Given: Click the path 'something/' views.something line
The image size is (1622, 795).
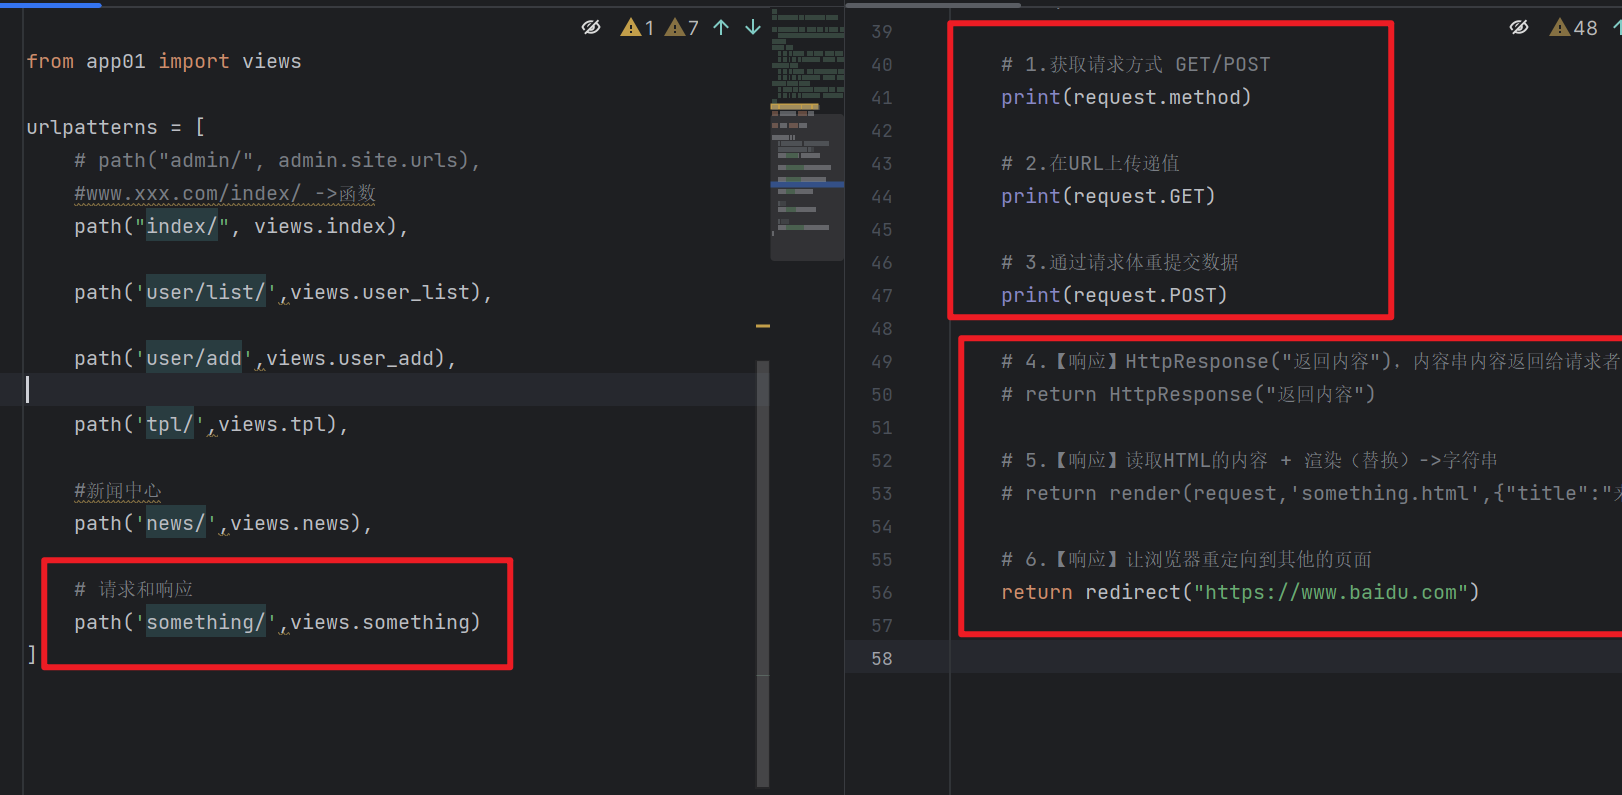Looking at the screenshot, I should coord(277,622).
